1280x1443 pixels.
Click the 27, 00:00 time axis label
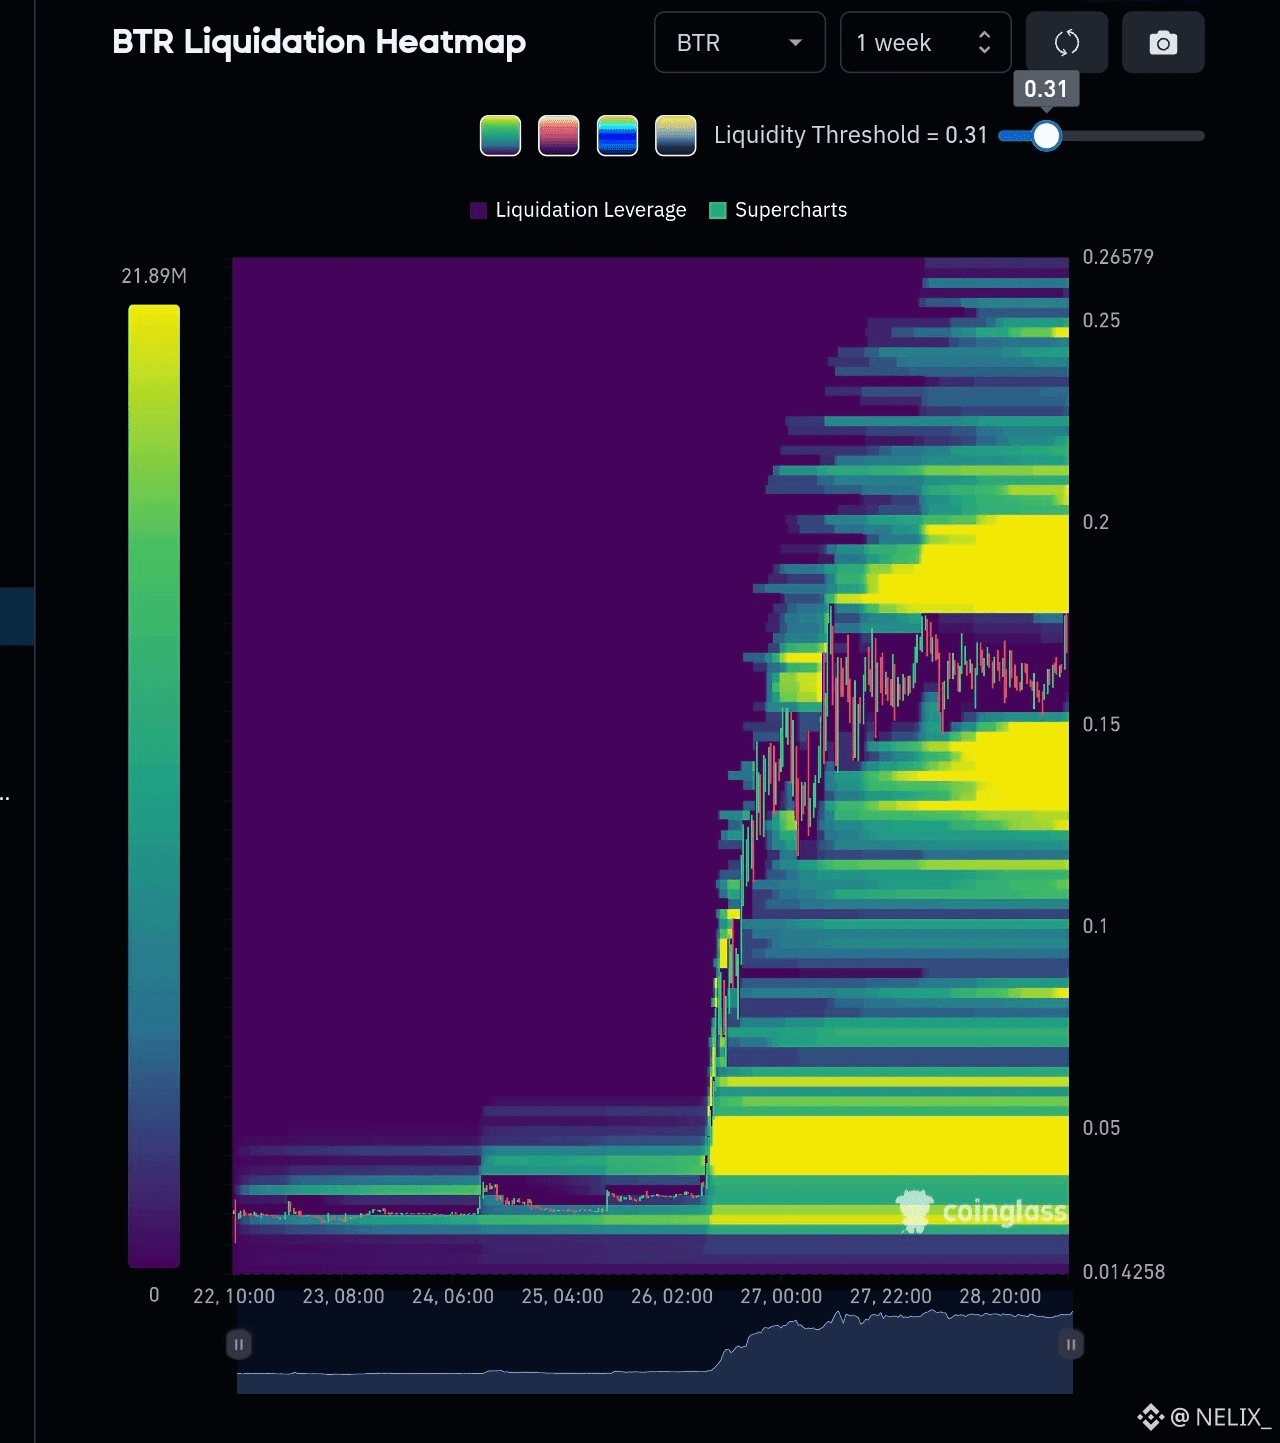(x=781, y=1296)
